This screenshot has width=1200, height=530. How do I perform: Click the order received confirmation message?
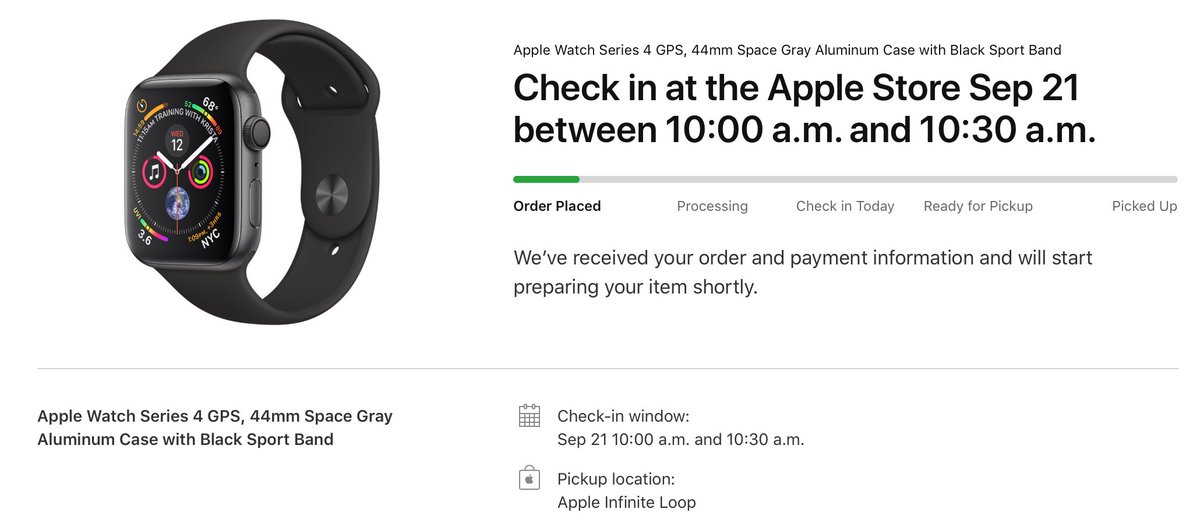[802, 272]
